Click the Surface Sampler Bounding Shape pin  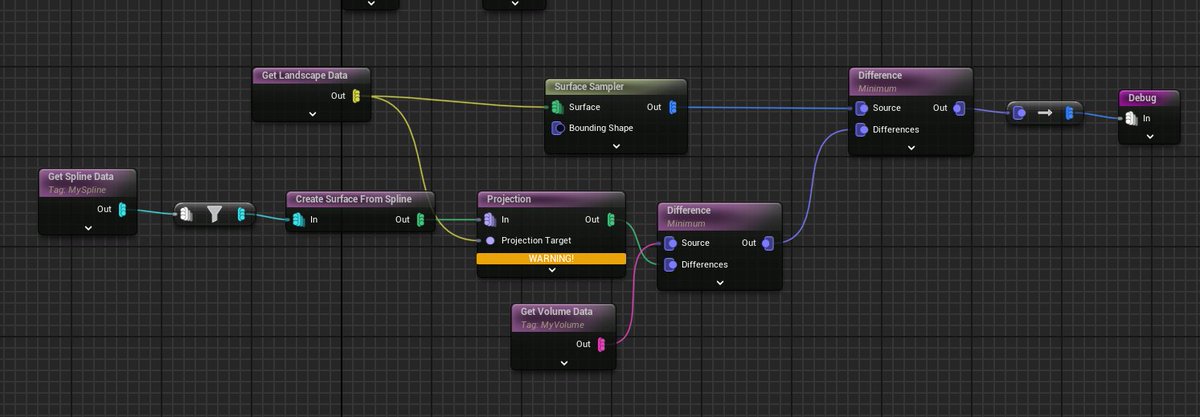point(558,128)
